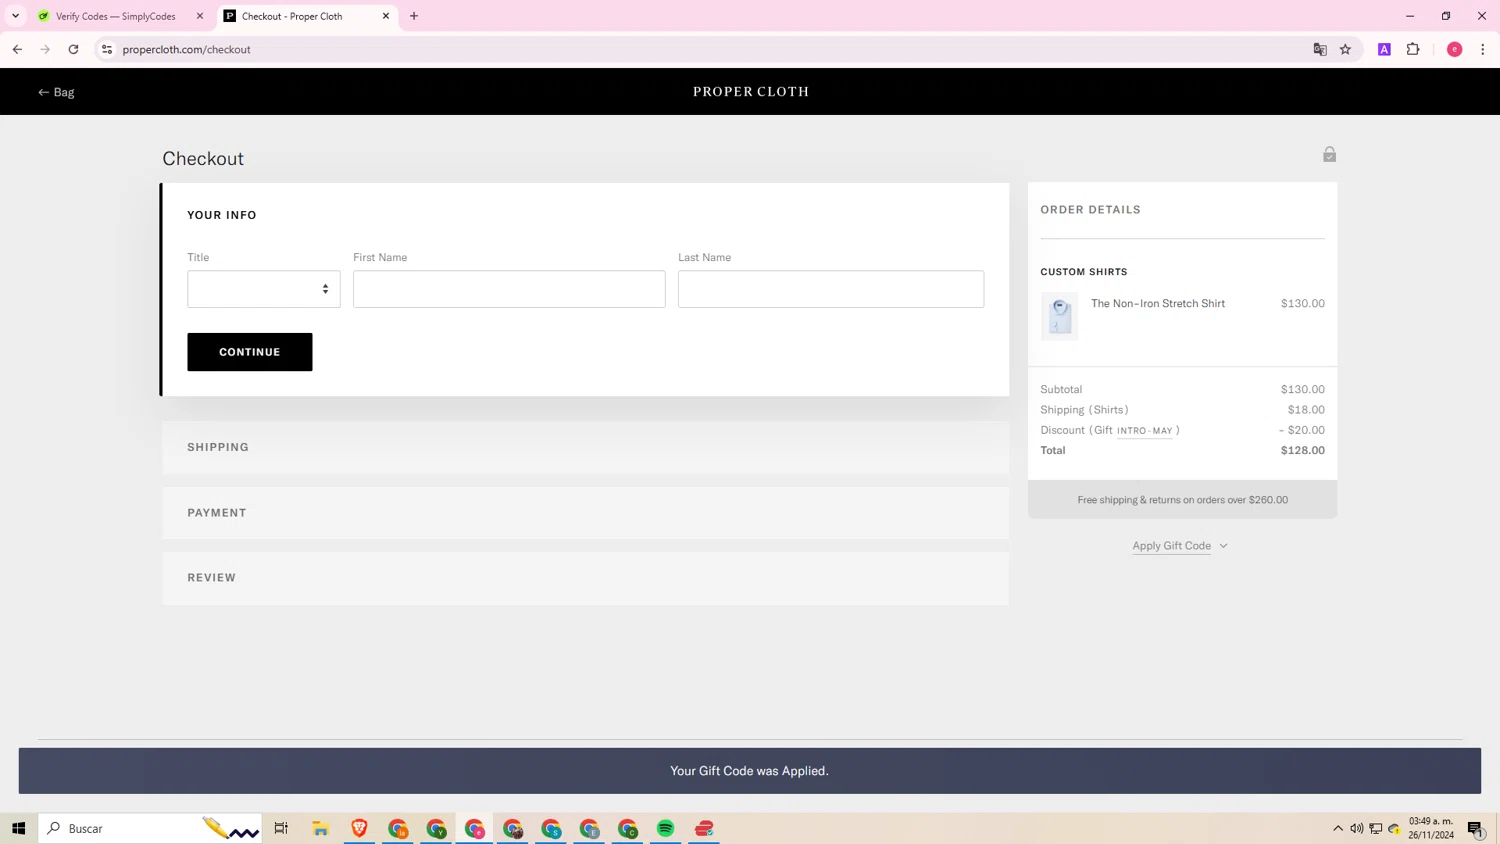
Task: Click the Proper Cloth logo
Action: tap(751, 92)
